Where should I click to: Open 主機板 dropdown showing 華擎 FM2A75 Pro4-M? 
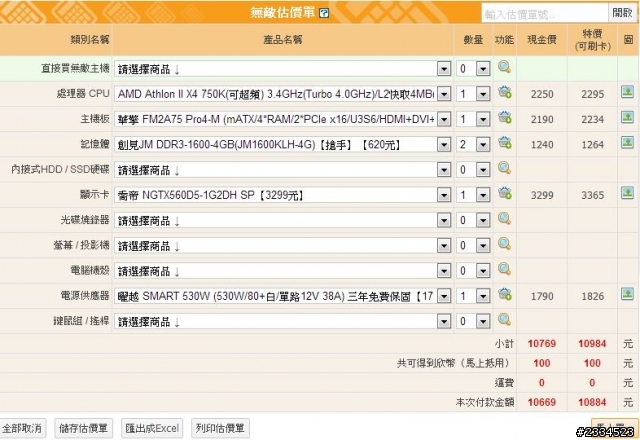[x=282, y=119]
